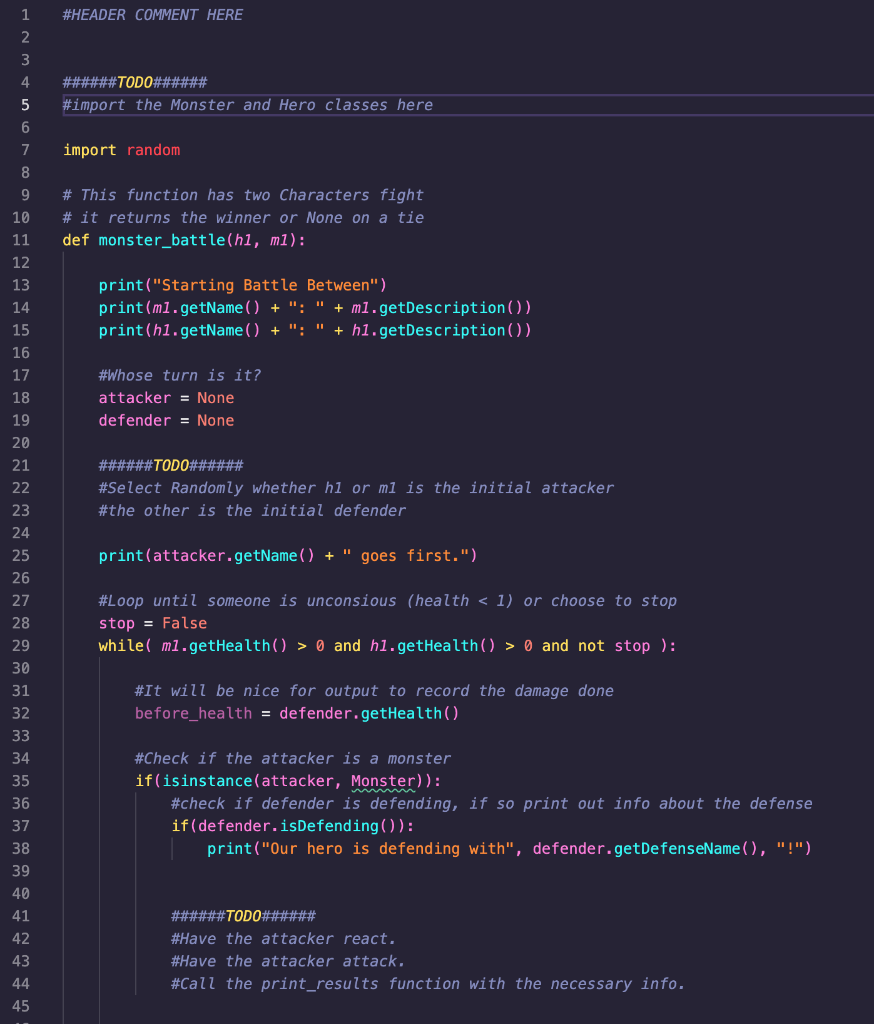Click the "#Have the attacker attack." comment

pos(288,961)
